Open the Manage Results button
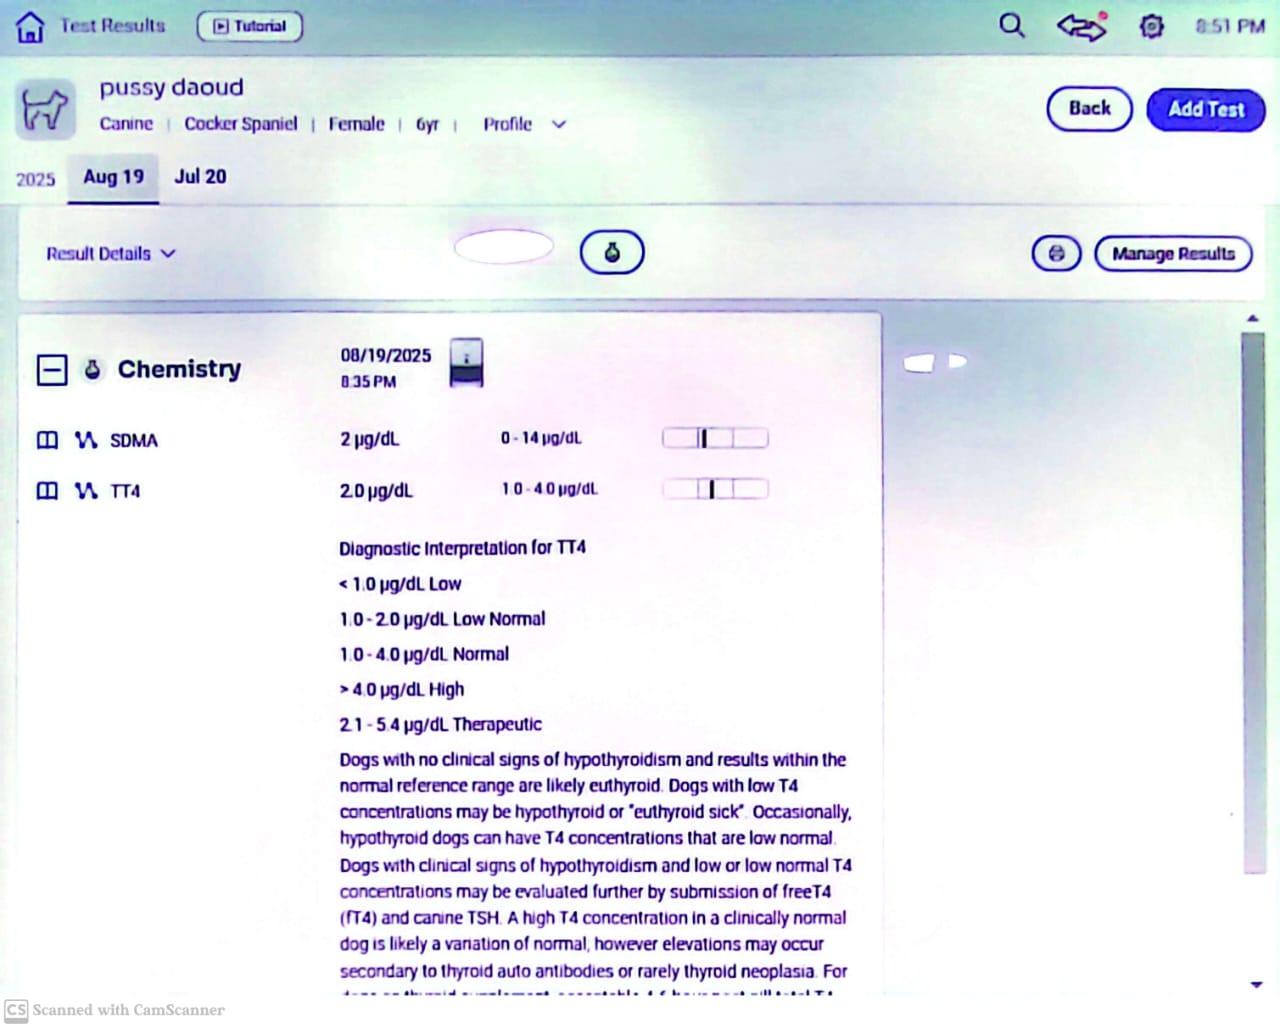 point(1173,254)
